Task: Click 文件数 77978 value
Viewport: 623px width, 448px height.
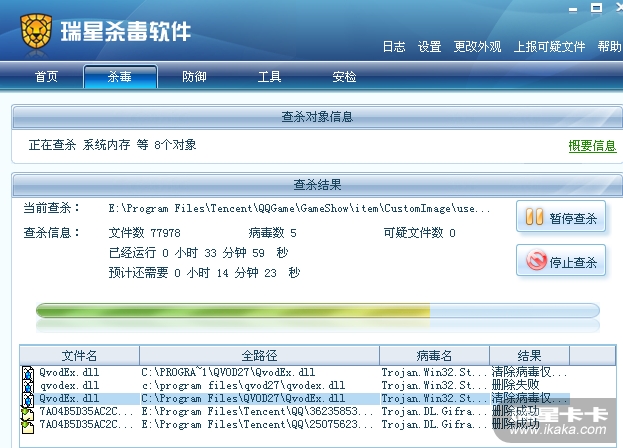Action: tap(145, 233)
